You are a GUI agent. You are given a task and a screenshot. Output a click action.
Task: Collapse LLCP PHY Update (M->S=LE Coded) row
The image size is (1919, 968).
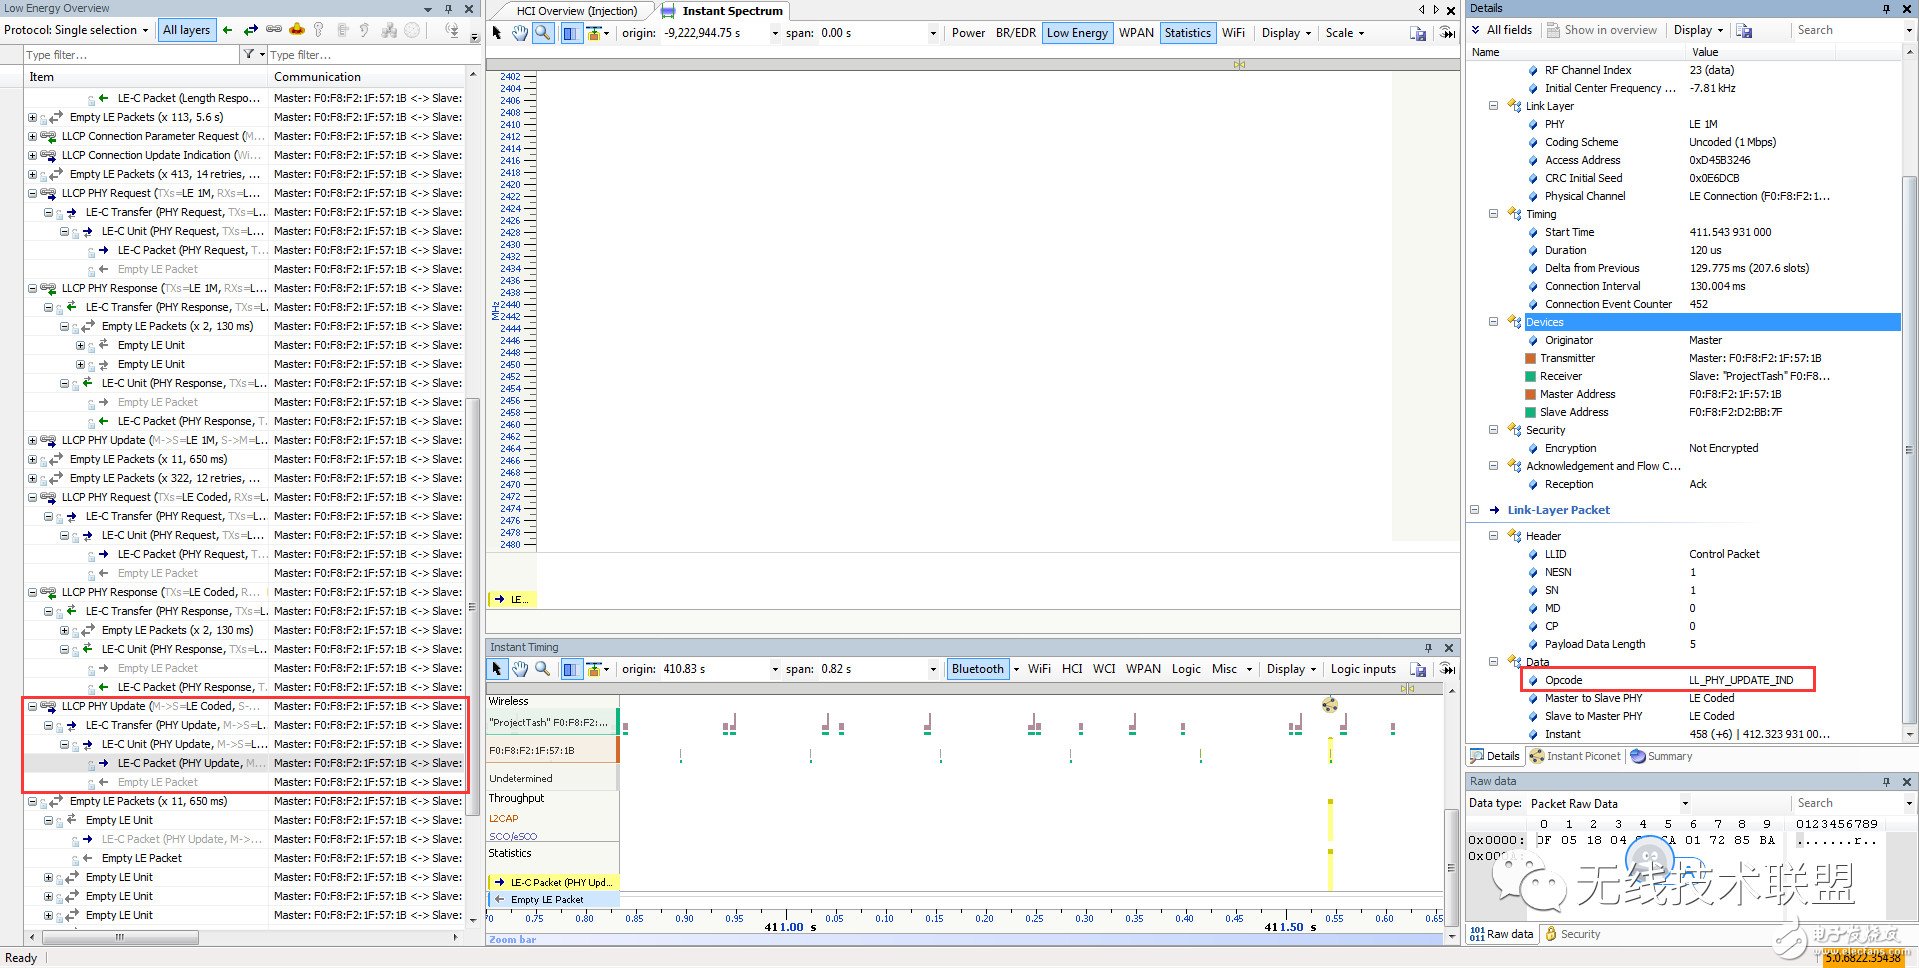(32, 706)
